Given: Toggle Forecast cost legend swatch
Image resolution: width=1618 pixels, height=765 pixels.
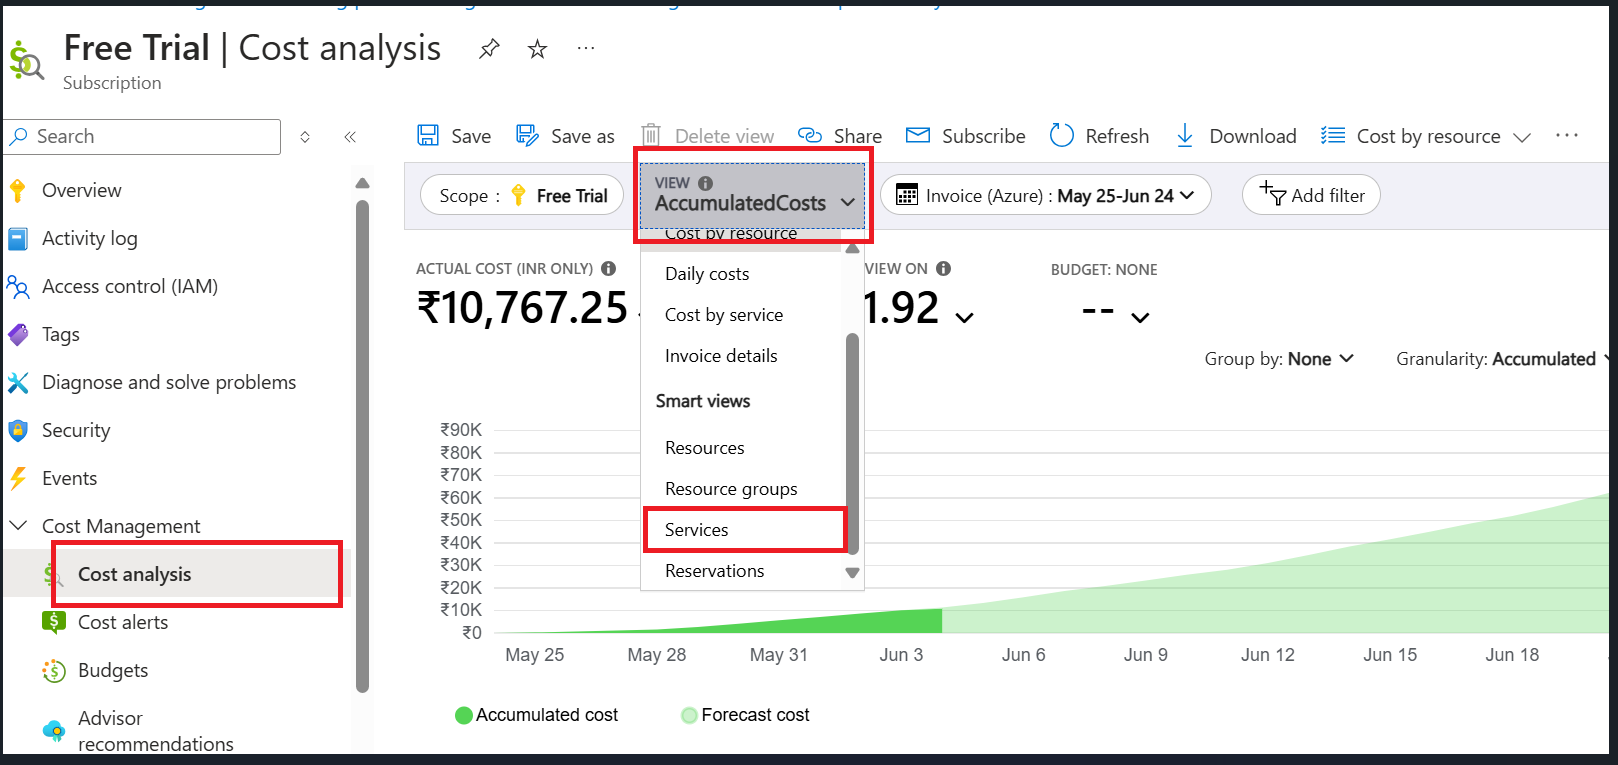Looking at the screenshot, I should click(x=689, y=715).
